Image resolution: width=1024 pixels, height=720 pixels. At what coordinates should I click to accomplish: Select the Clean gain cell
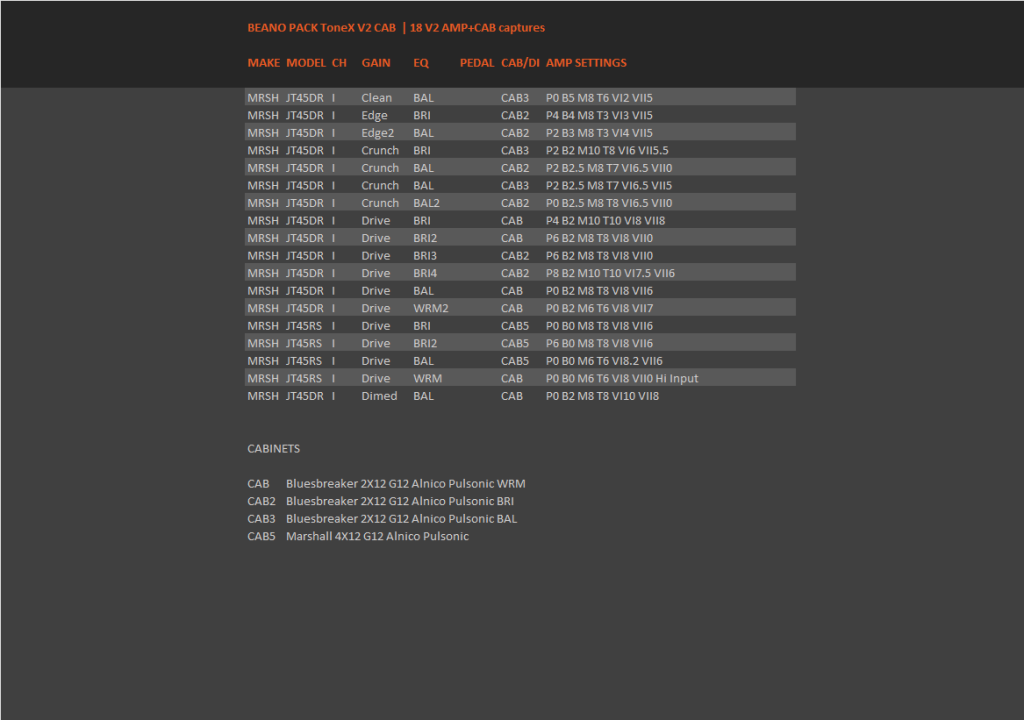point(377,97)
